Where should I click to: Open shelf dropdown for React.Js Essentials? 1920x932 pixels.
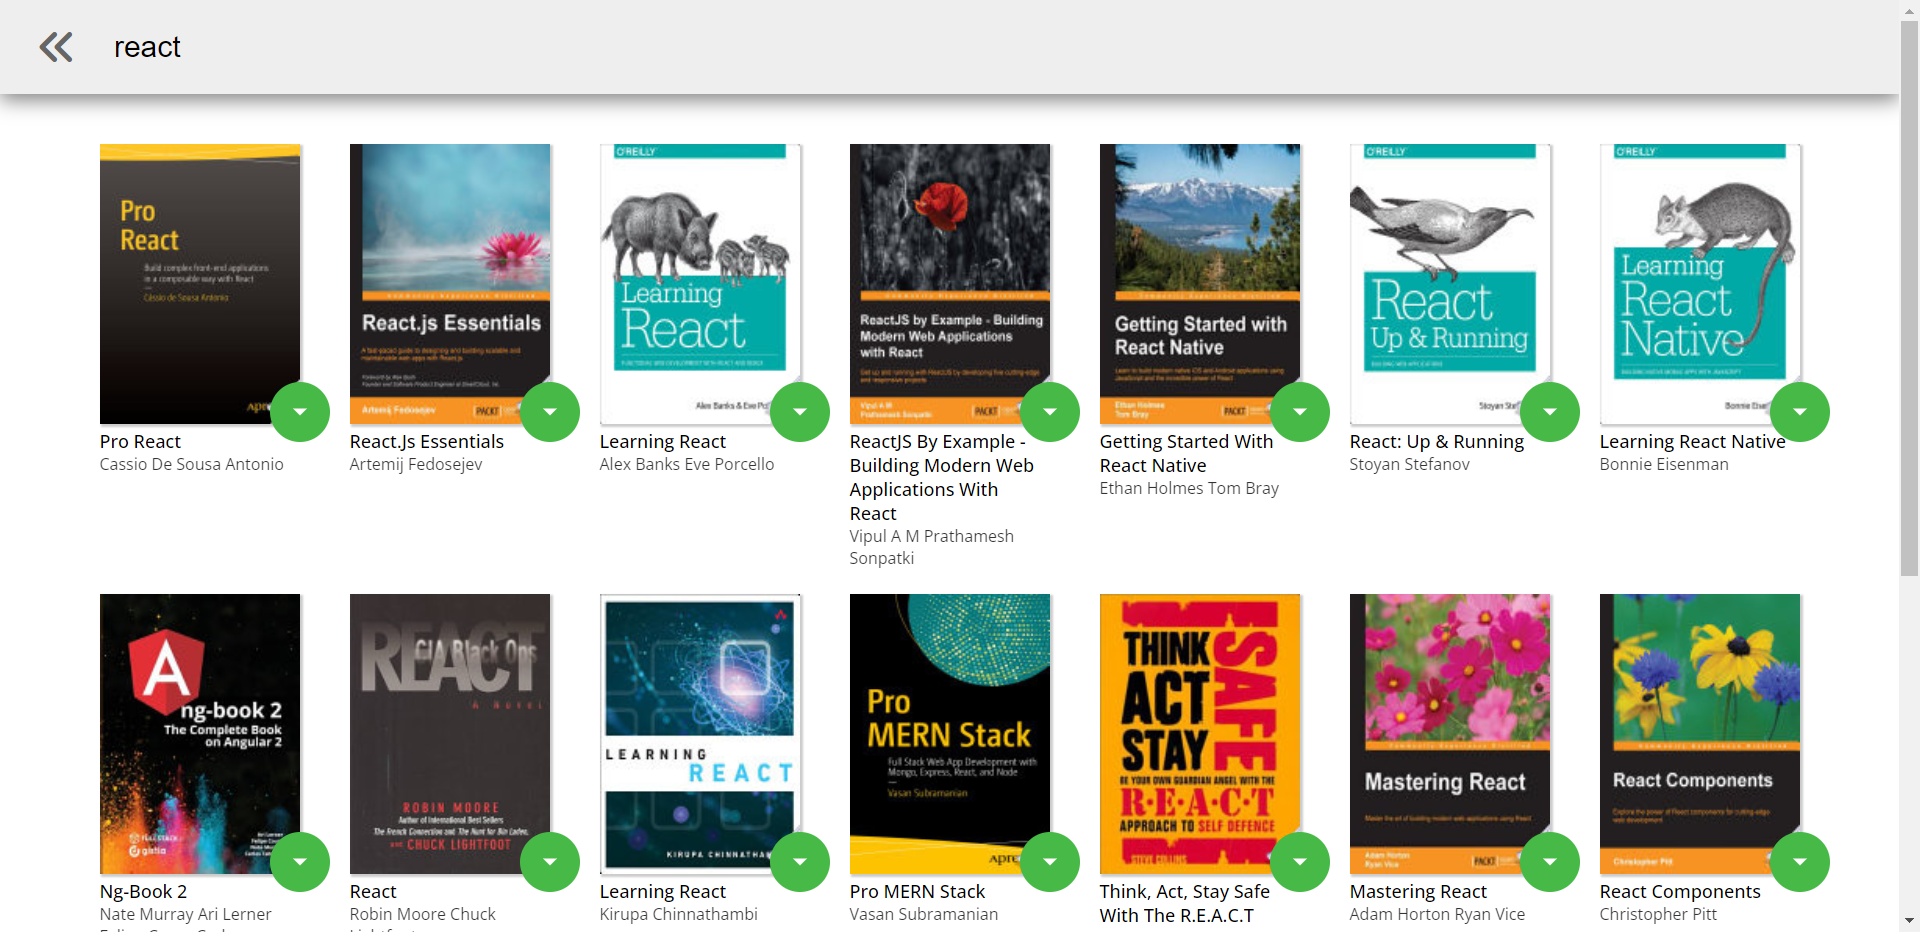click(x=550, y=412)
